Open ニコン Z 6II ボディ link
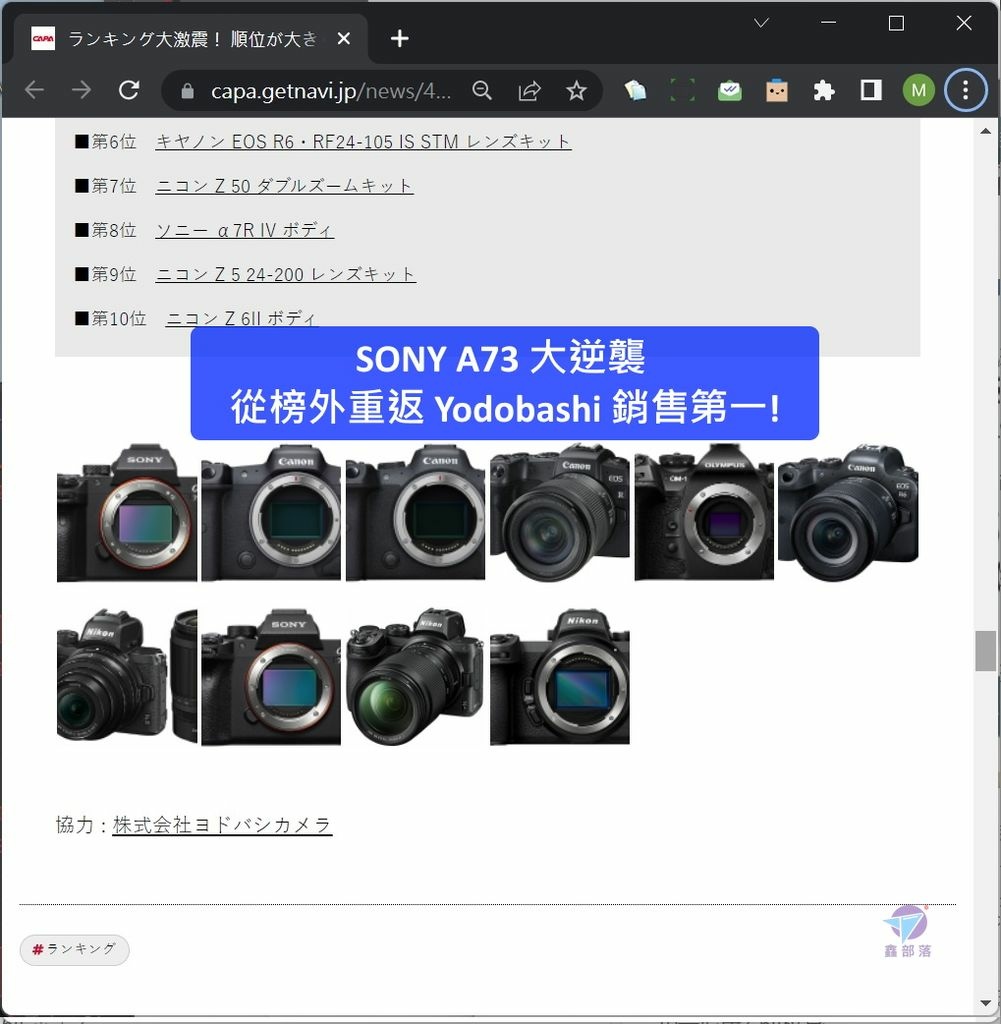The image size is (1001, 1024). pos(242,318)
